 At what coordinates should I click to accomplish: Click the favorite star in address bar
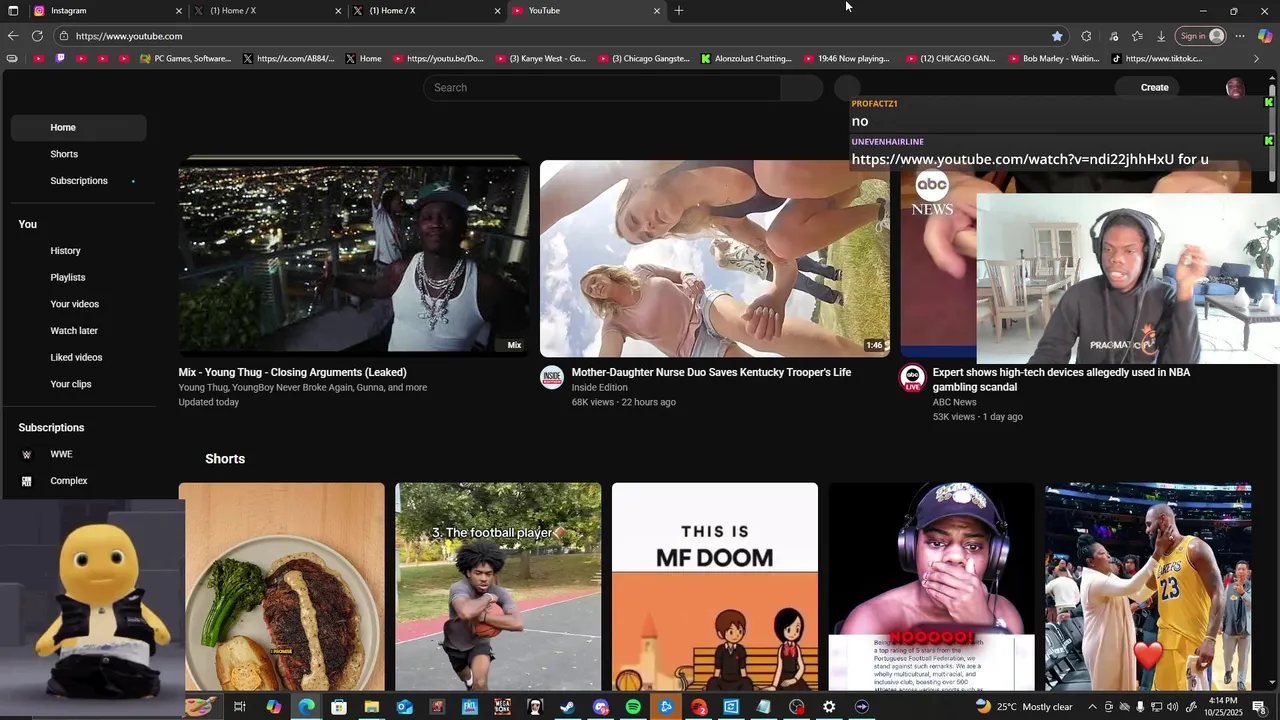(x=1057, y=36)
